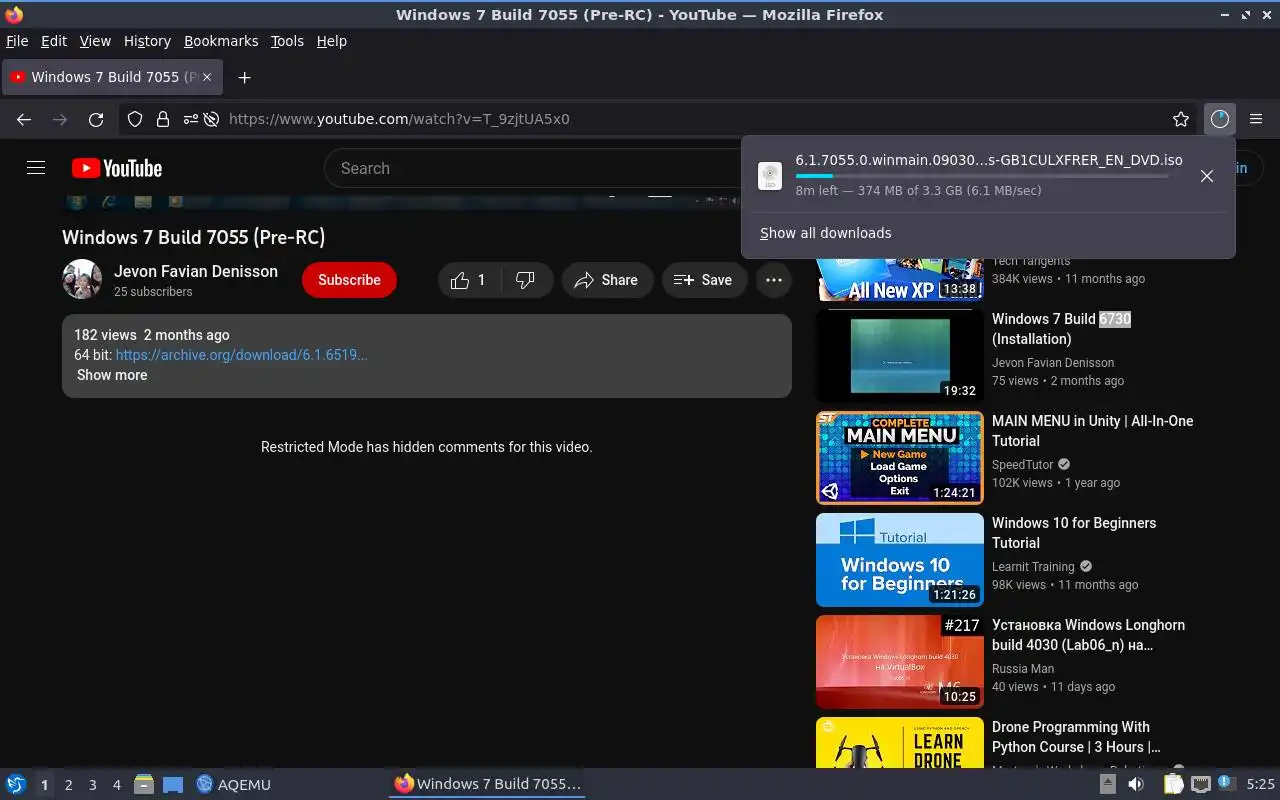The height and width of the screenshot is (800, 1280).
Task: Open the Bookmarks menu
Action: point(221,41)
